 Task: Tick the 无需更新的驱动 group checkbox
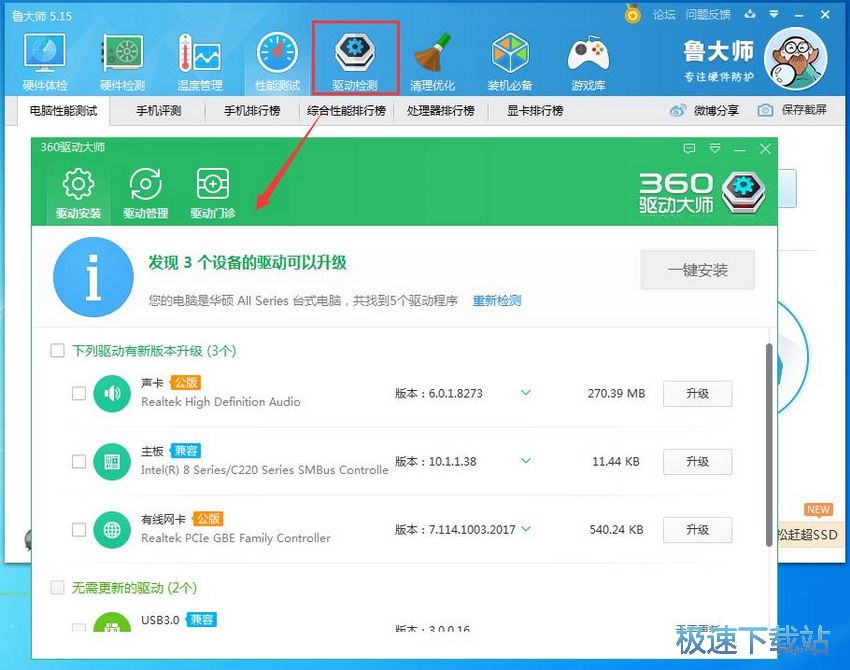[57, 588]
